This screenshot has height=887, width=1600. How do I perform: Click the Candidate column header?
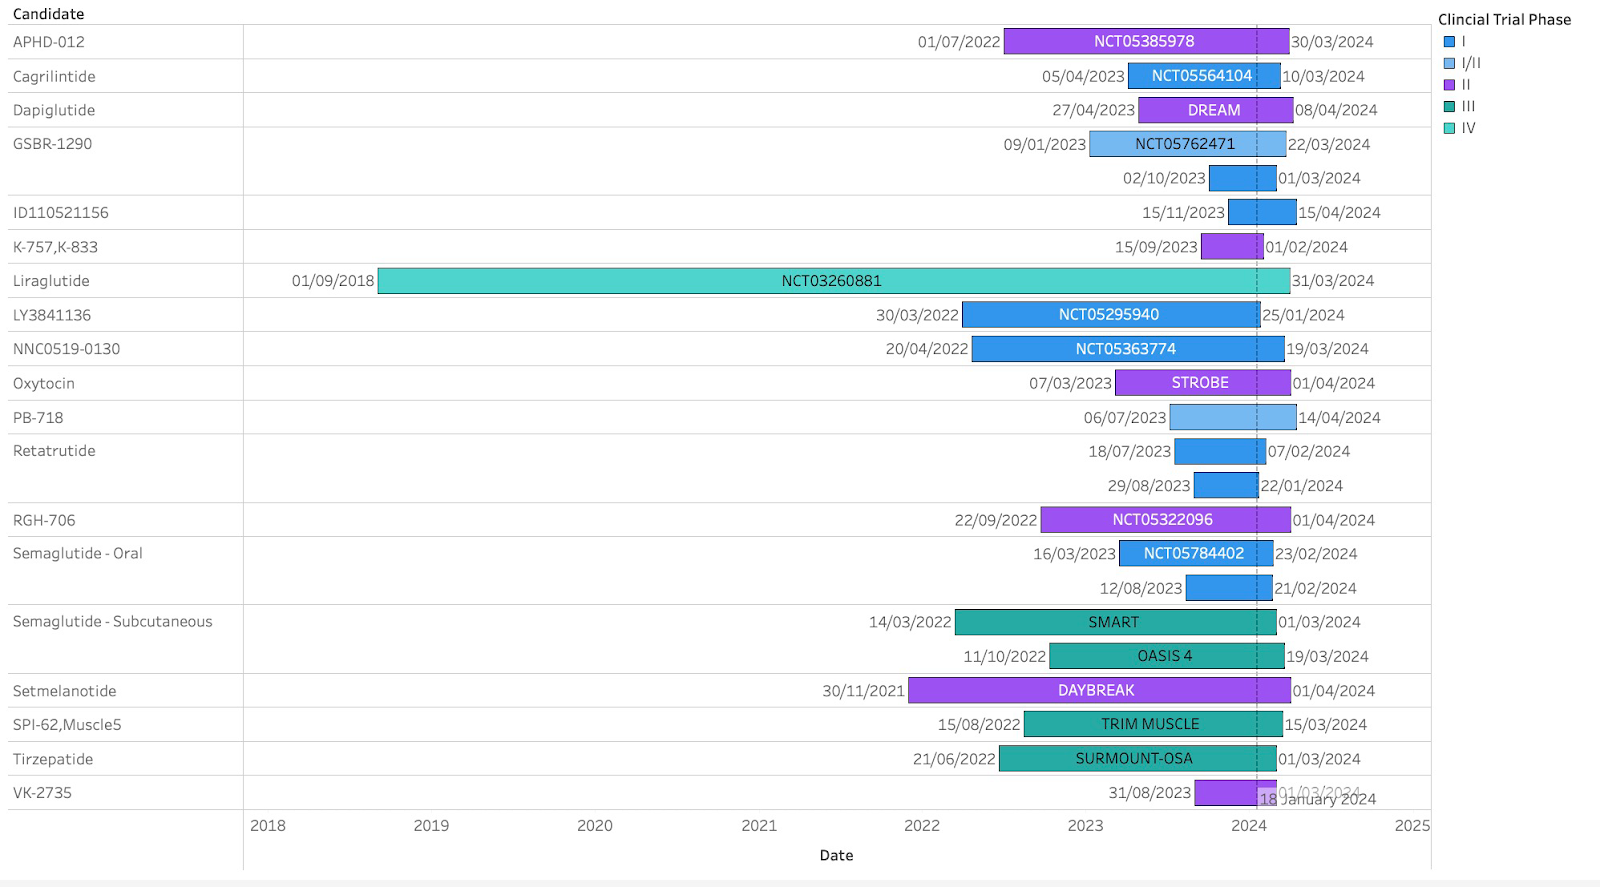coord(48,14)
